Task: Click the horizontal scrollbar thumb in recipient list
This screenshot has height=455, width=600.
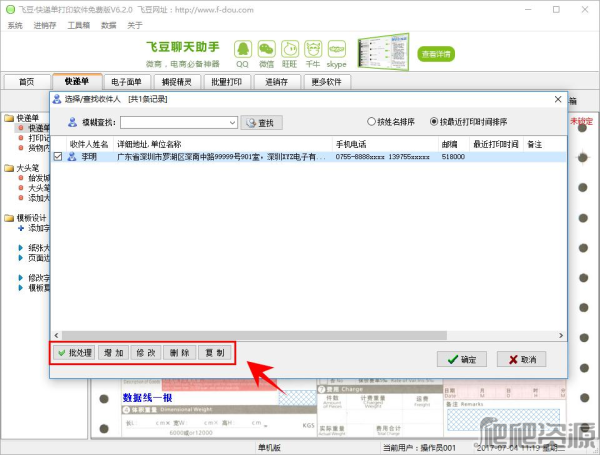Action: click(x=254, y=335)
